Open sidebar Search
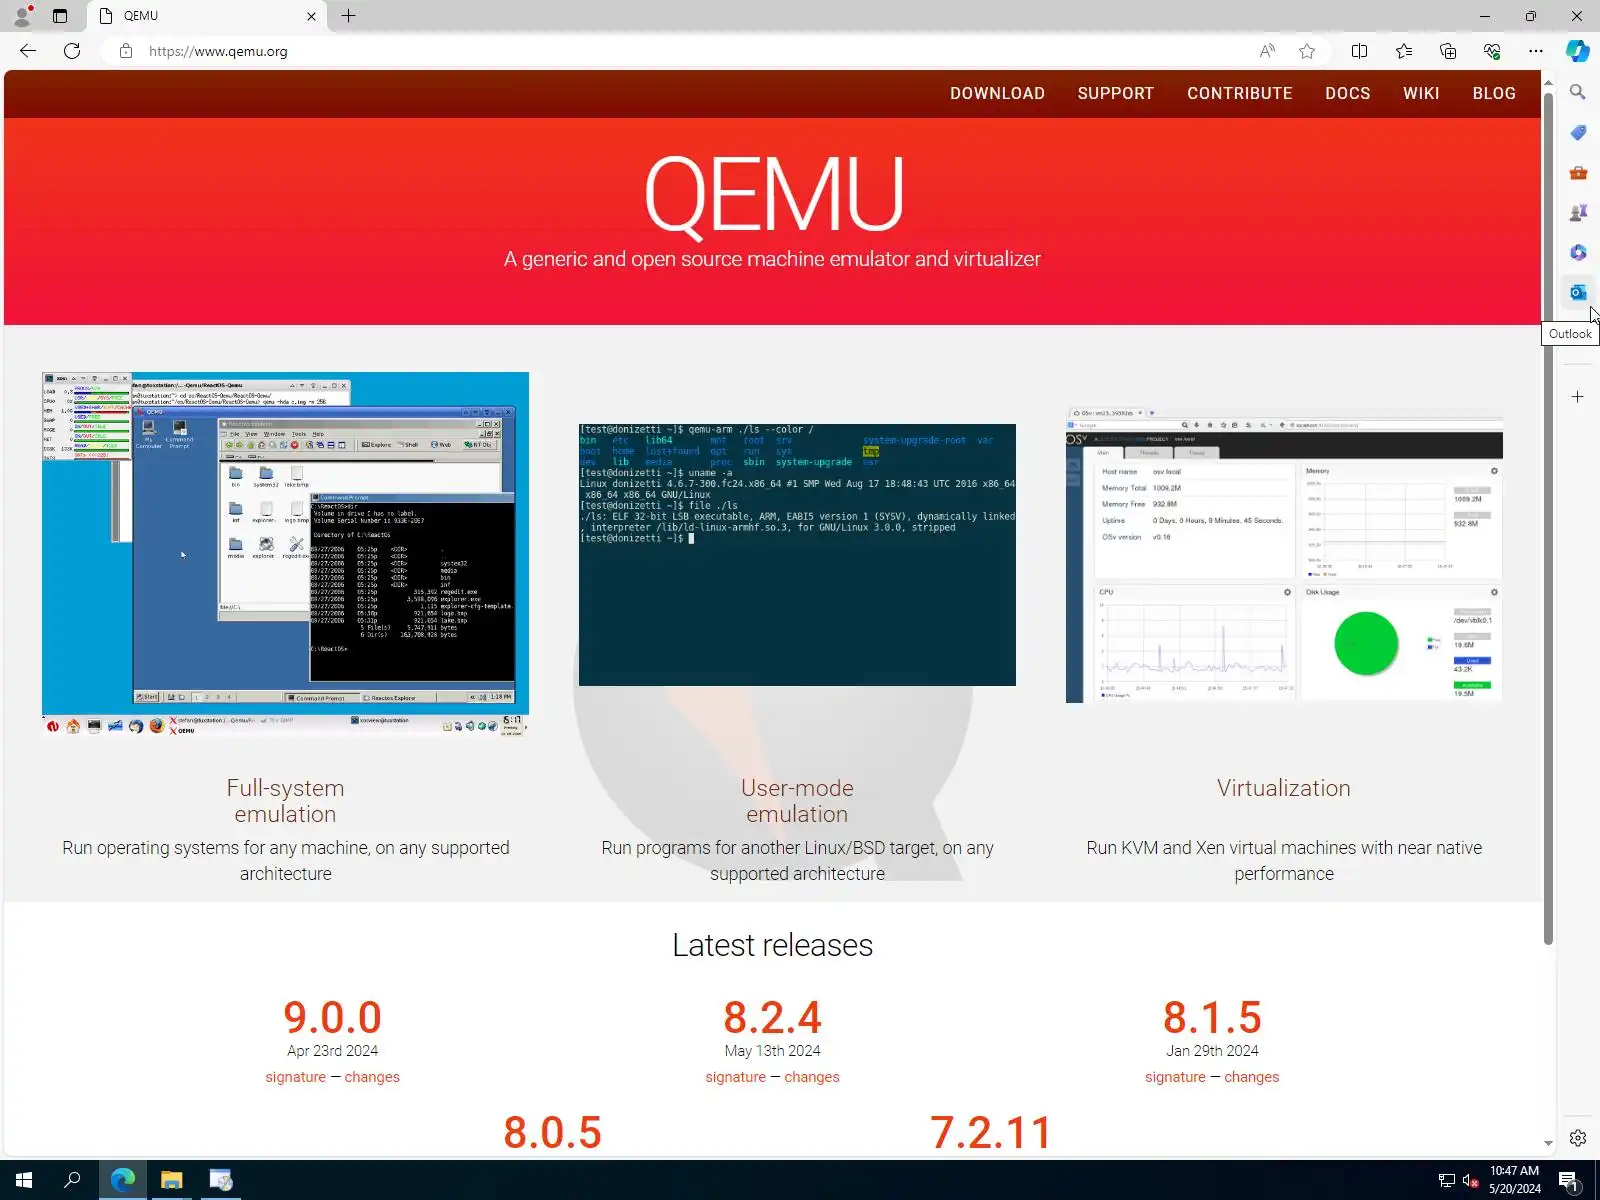Image resolution: width=1600 pixels, height=1200 pixels. (x=1578, y=92)
